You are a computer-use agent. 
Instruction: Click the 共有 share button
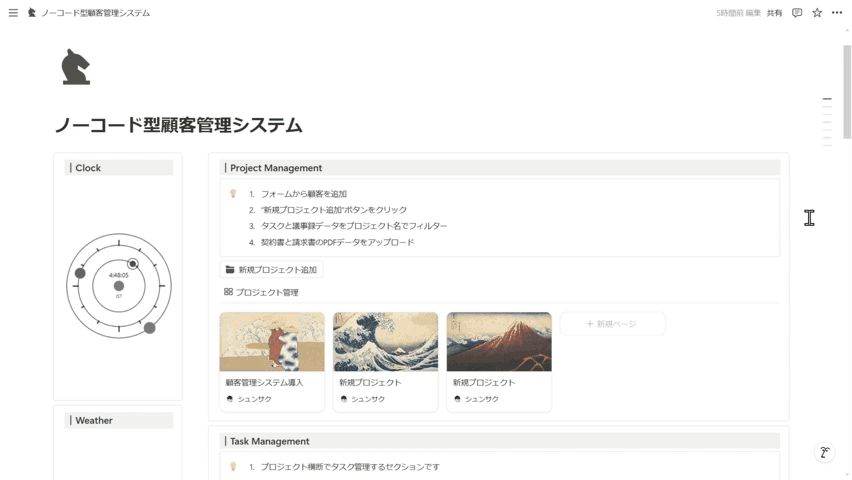tap(774, 13)
